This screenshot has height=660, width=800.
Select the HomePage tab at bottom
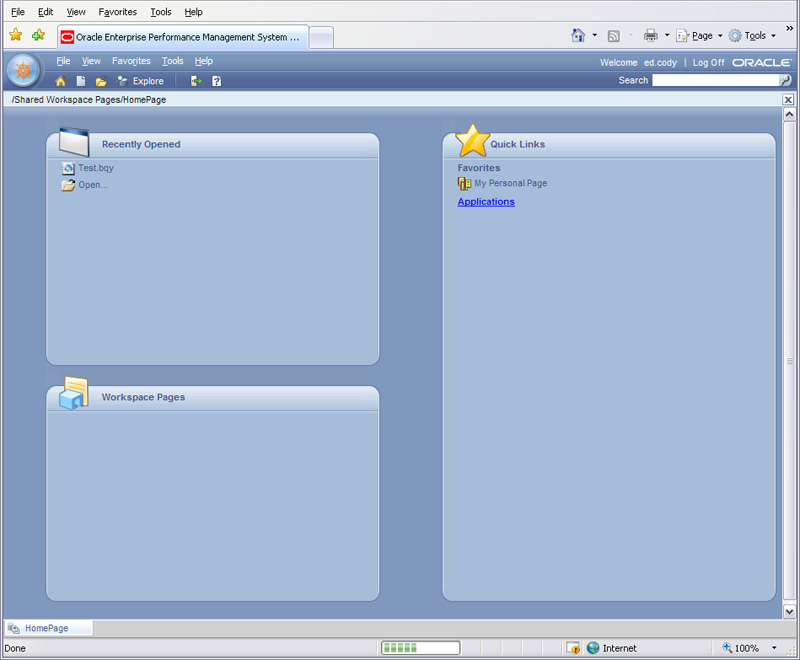click(x=48, y=628)
